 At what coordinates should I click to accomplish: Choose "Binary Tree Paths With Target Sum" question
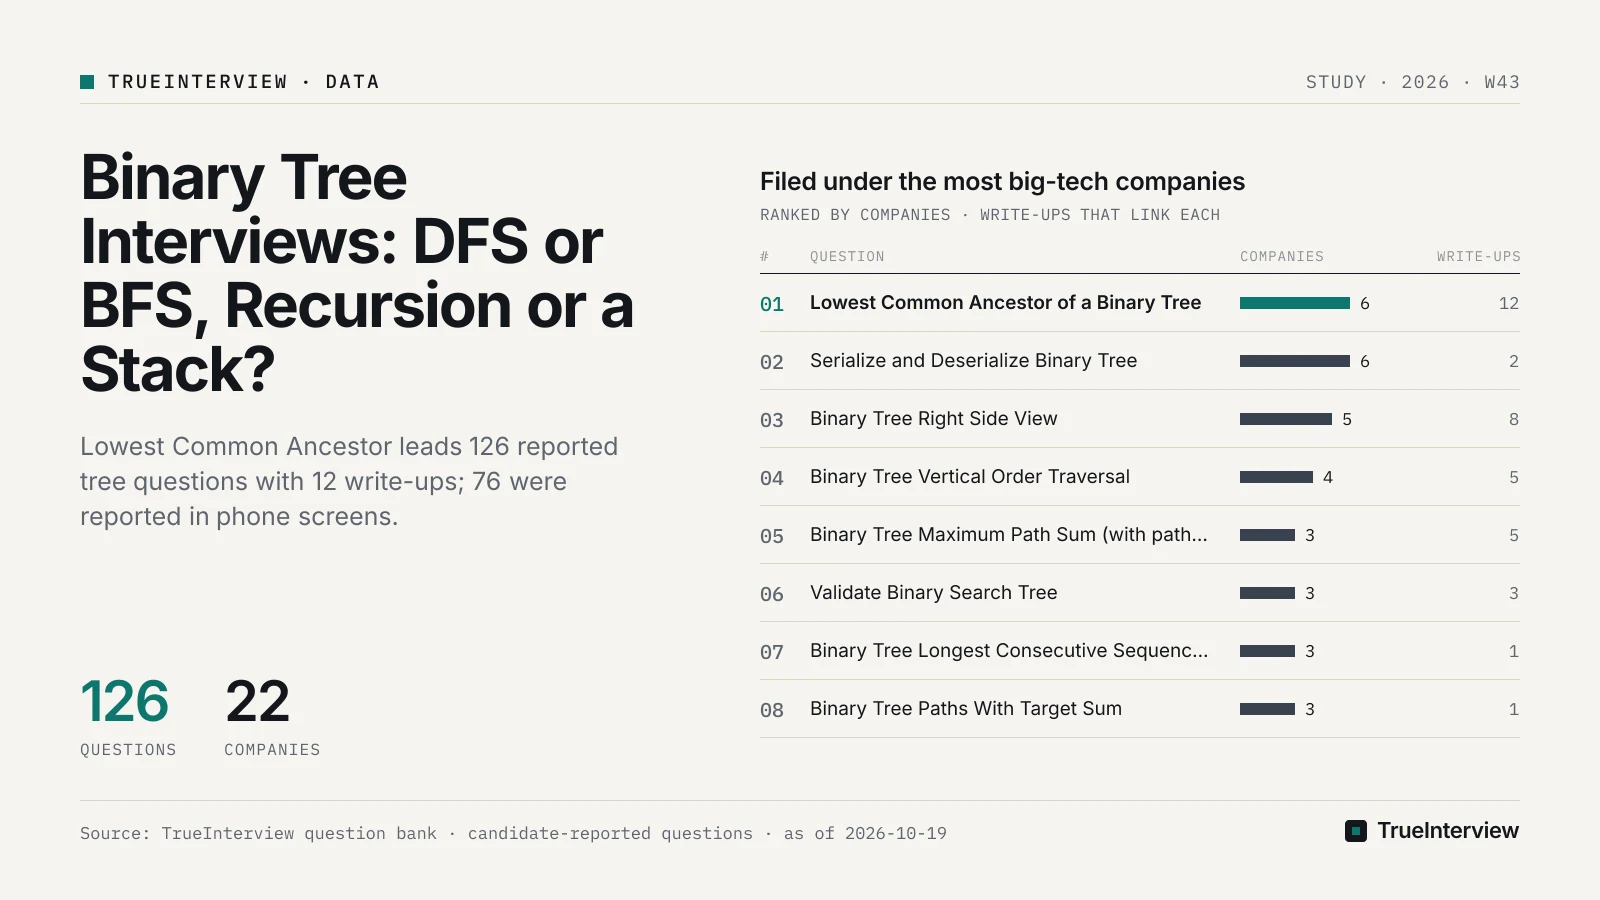pos(966,709)
